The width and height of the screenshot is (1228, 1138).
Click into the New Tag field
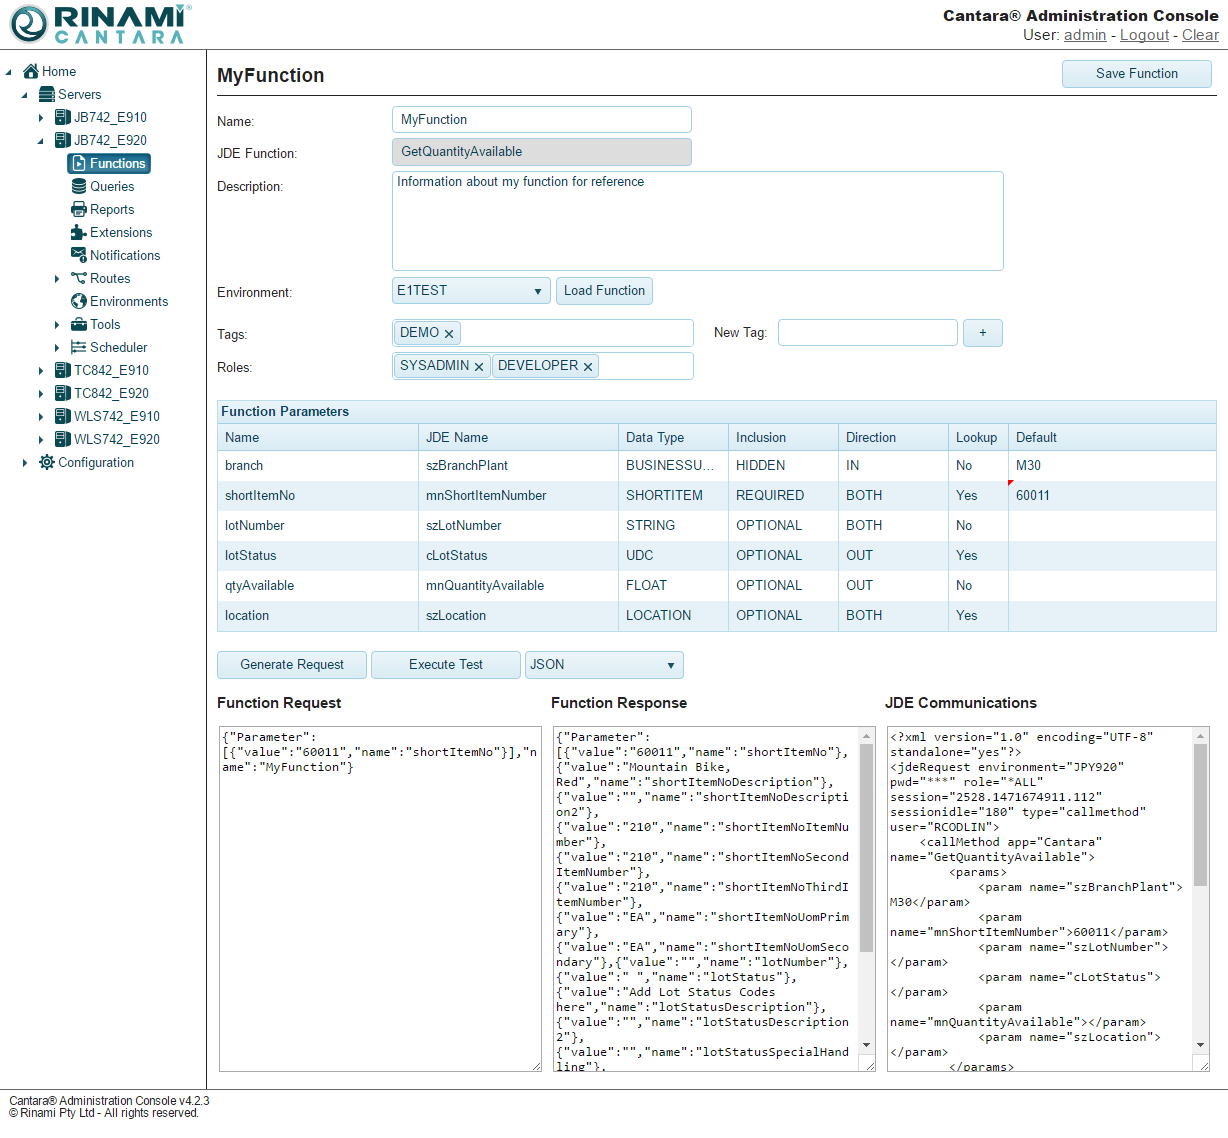[867, 333]
